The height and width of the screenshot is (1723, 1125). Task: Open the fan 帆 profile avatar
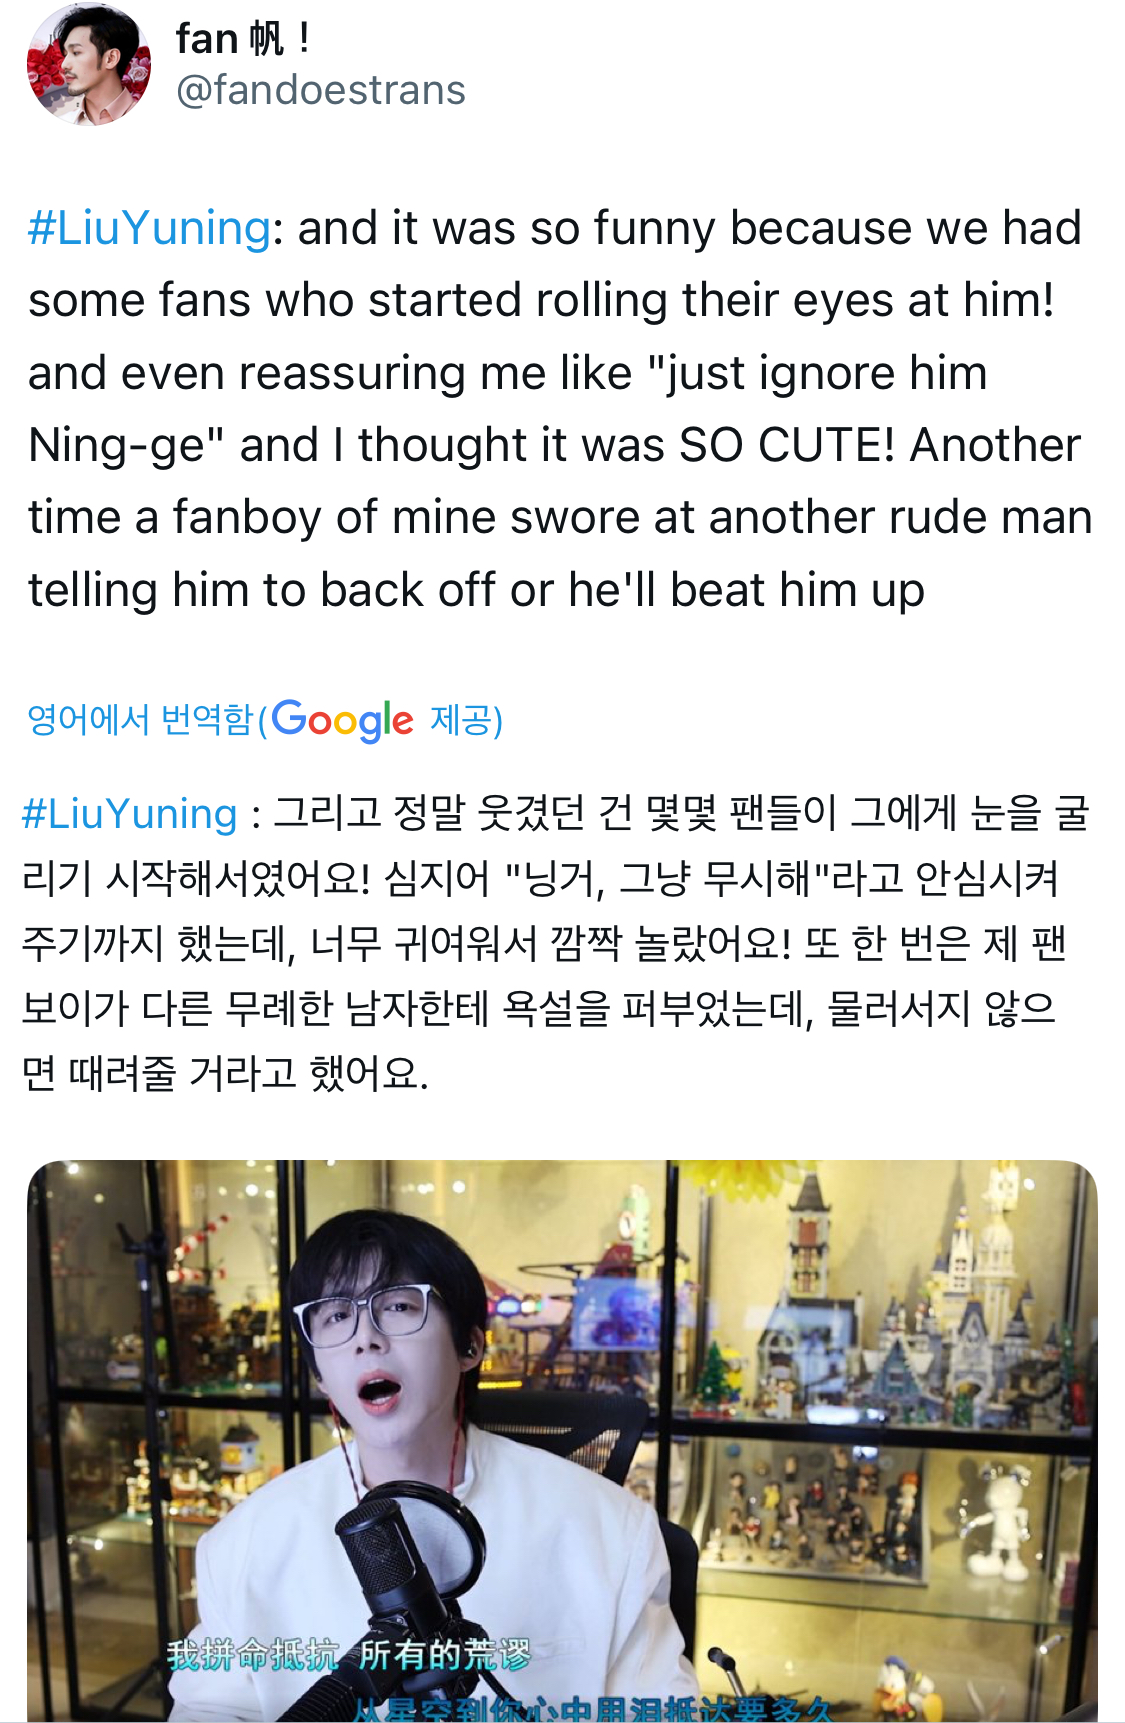(89, 64)
